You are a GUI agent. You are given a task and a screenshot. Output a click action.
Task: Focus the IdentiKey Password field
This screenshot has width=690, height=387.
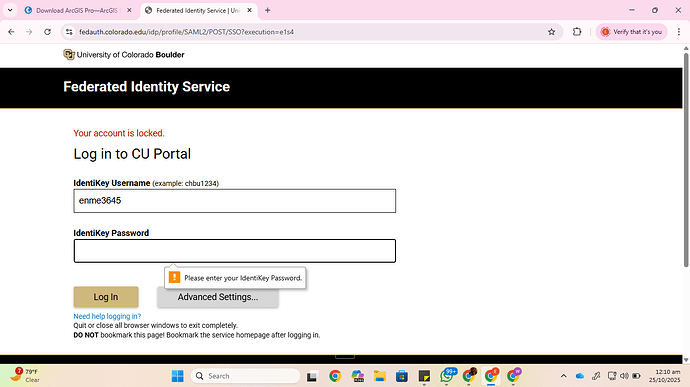pyautogui.click(x=235, y=251)
